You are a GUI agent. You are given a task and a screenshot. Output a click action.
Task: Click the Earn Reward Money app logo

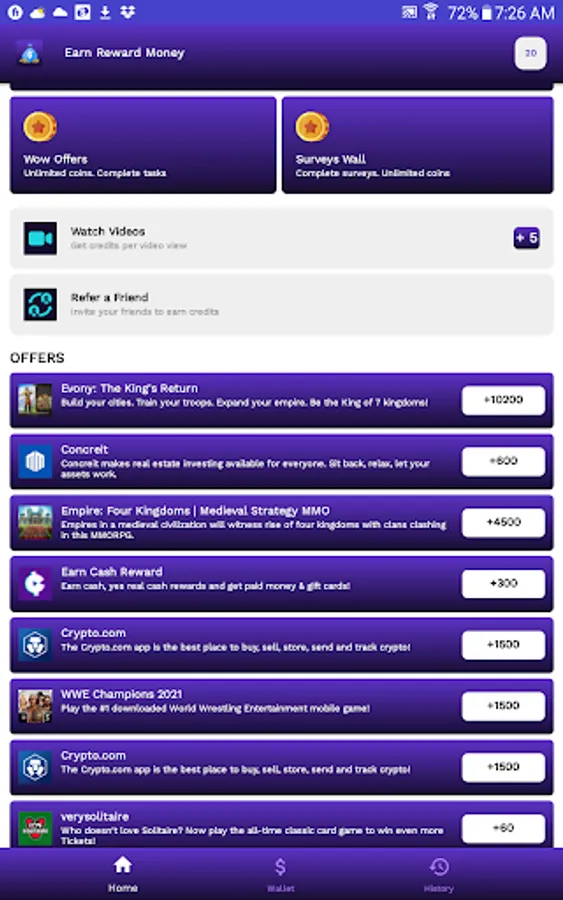(x=29, y=53)
